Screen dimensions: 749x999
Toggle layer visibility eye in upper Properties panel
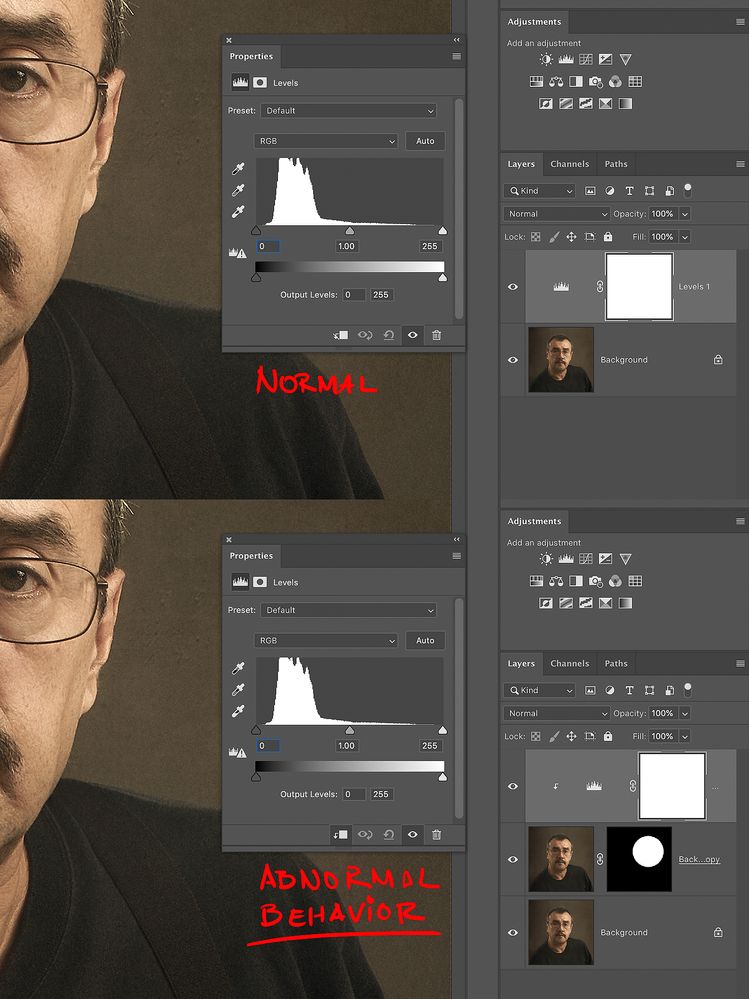pyautogui.click(x=413, y=335)
